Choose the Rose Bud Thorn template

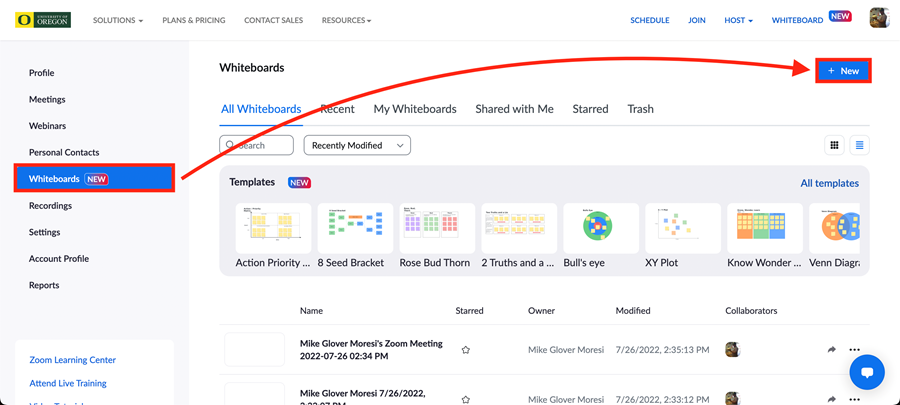pyautogui.click(x=437, y=228)
